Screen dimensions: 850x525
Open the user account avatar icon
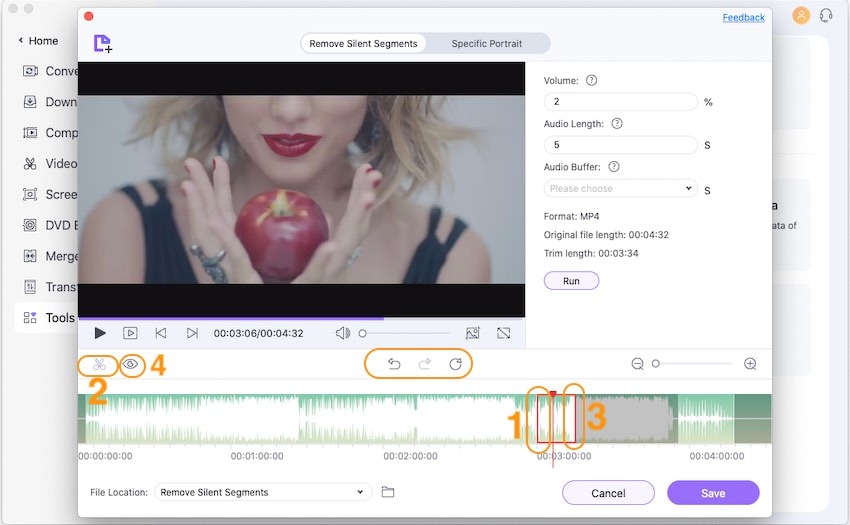(801, 15)
